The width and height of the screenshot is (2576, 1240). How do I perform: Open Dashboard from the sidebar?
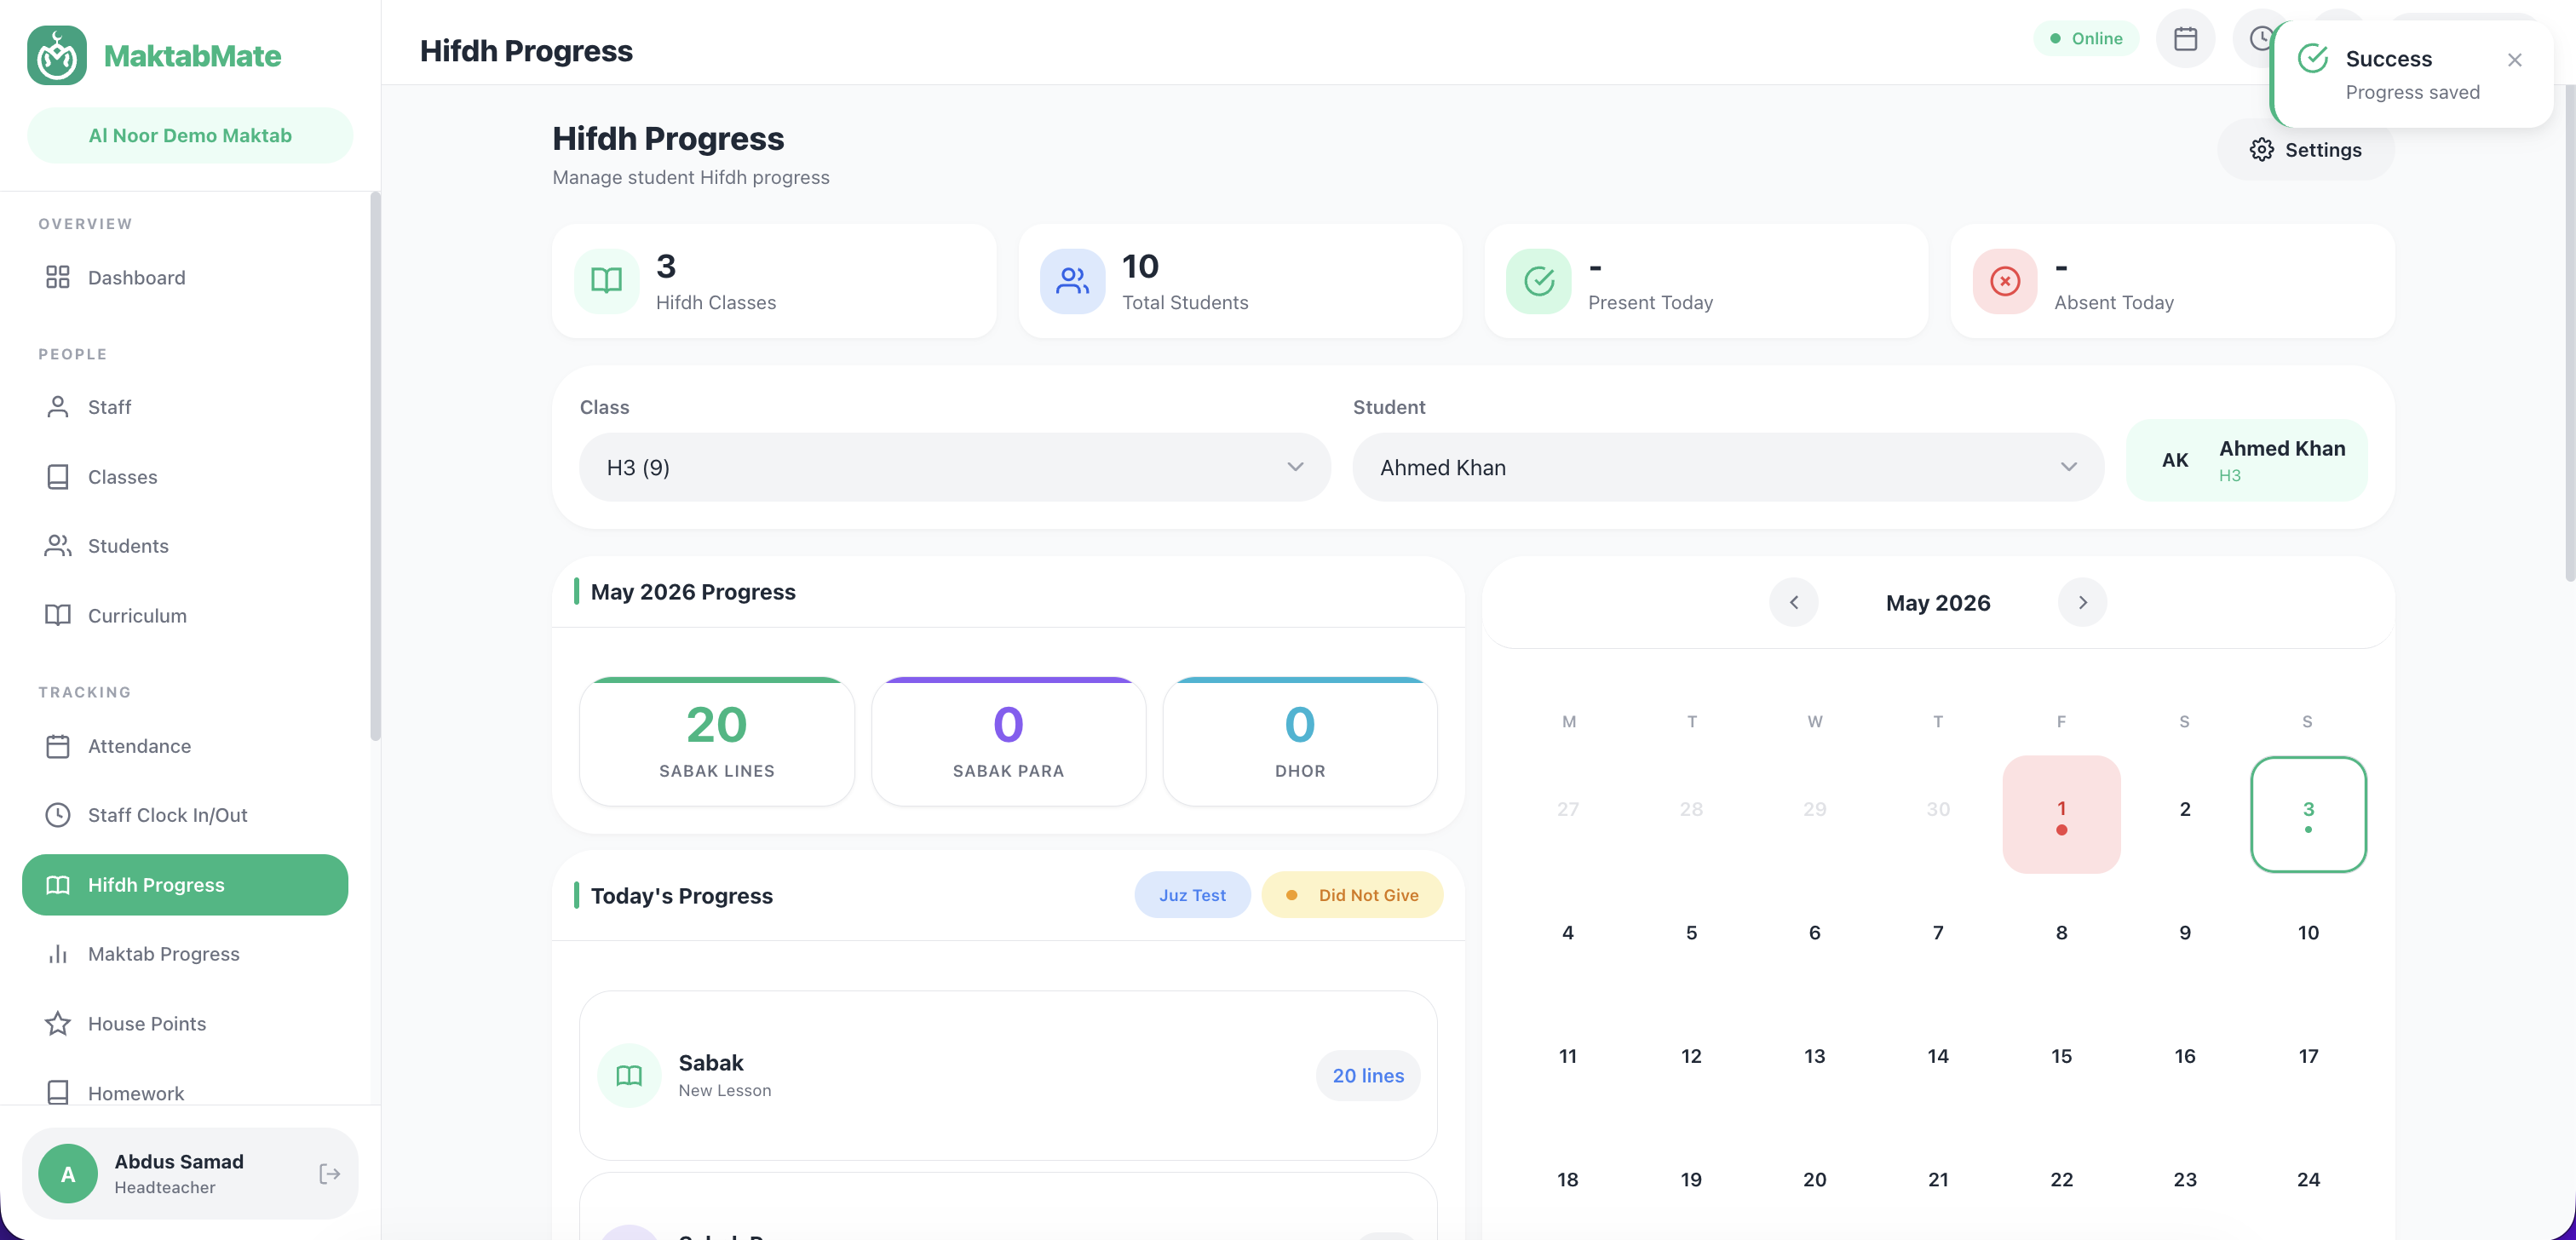(x=185, y=277)
